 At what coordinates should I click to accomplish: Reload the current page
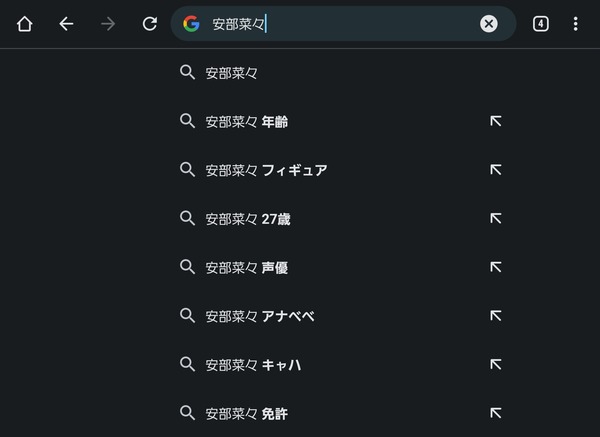[x=150, y=24]
